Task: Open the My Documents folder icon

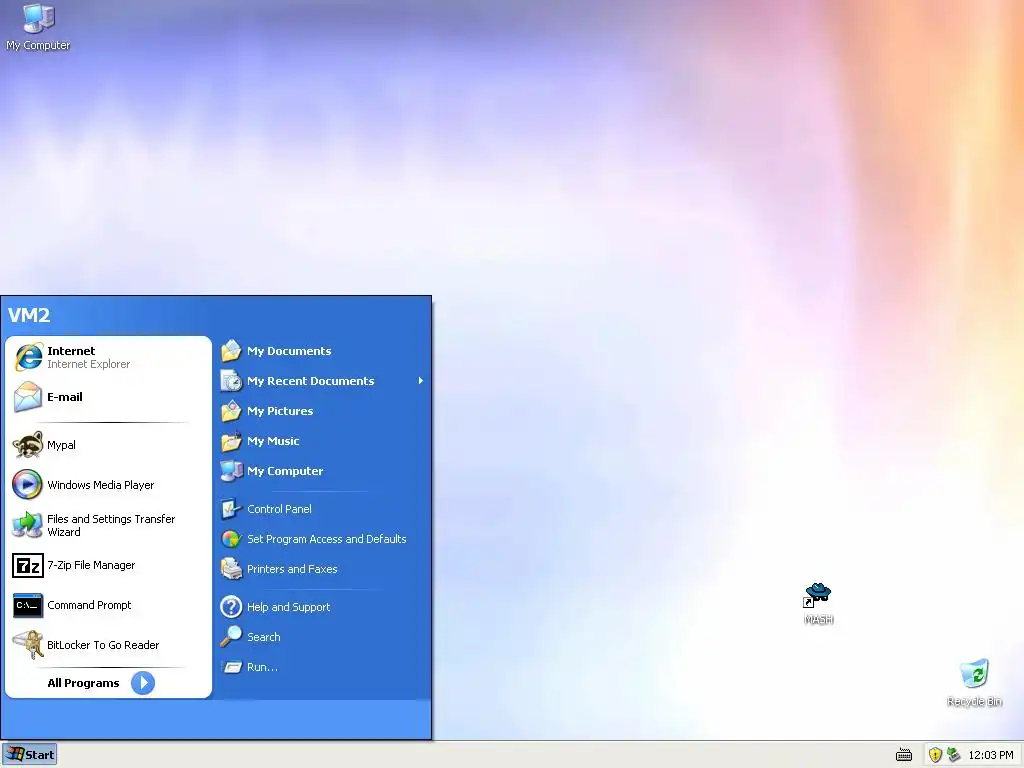Action: tap(231, 351)
